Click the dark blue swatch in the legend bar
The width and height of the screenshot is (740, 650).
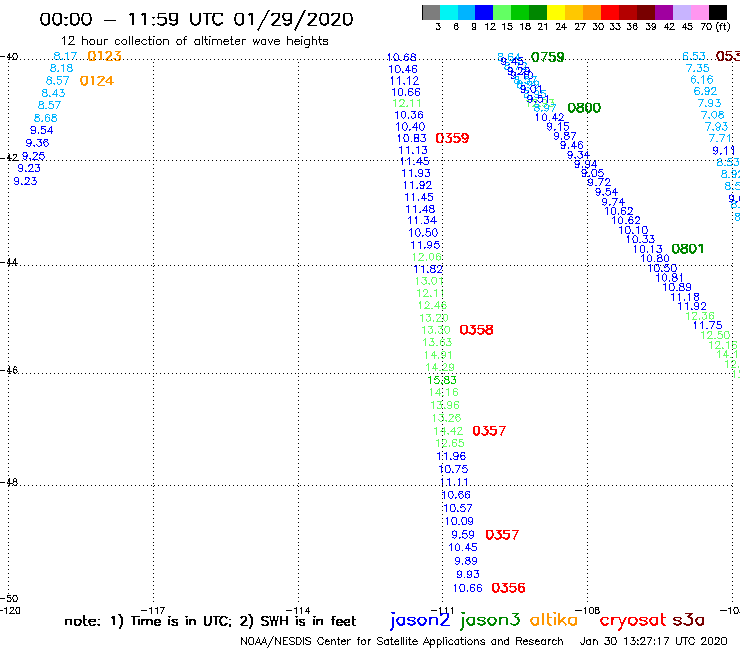tap(484, 12)
